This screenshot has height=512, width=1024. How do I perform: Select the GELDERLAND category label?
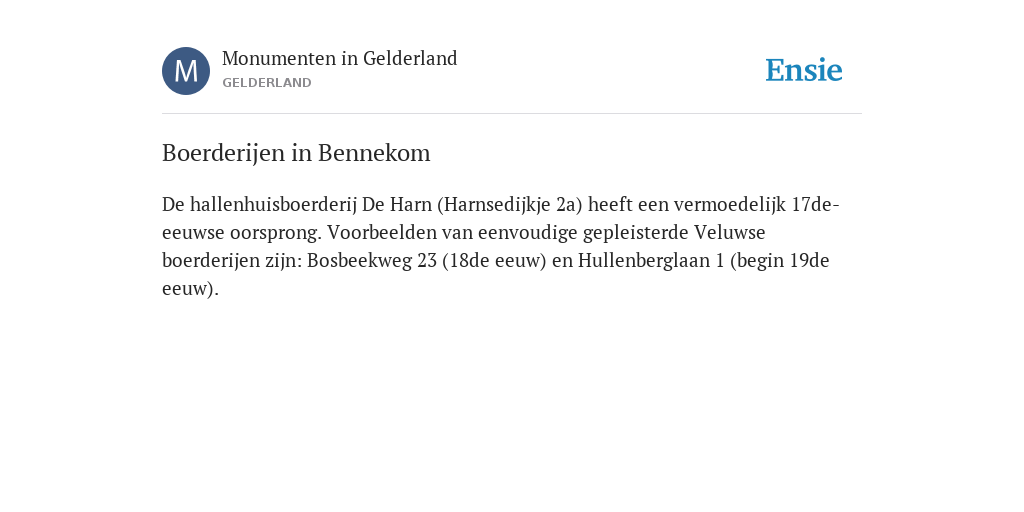coord(266,83)
